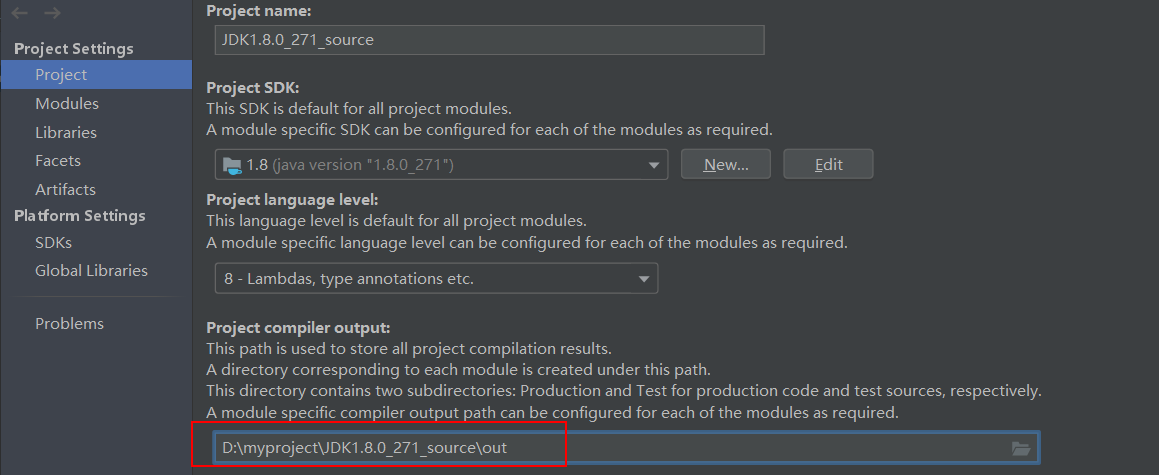This screenshot has width=1159, height=475.
Task: Click the Edit SDK button
Action: tap(828, 164)
